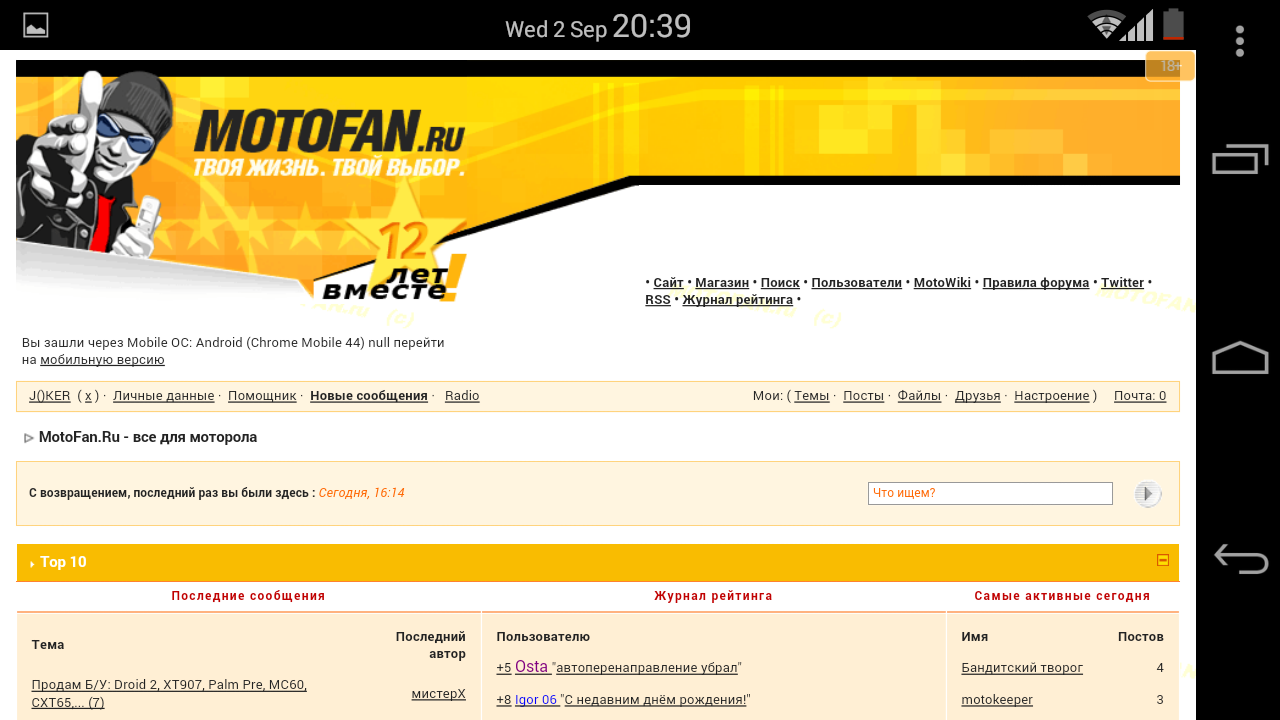Tap the battery status icon

[1174, 25]
